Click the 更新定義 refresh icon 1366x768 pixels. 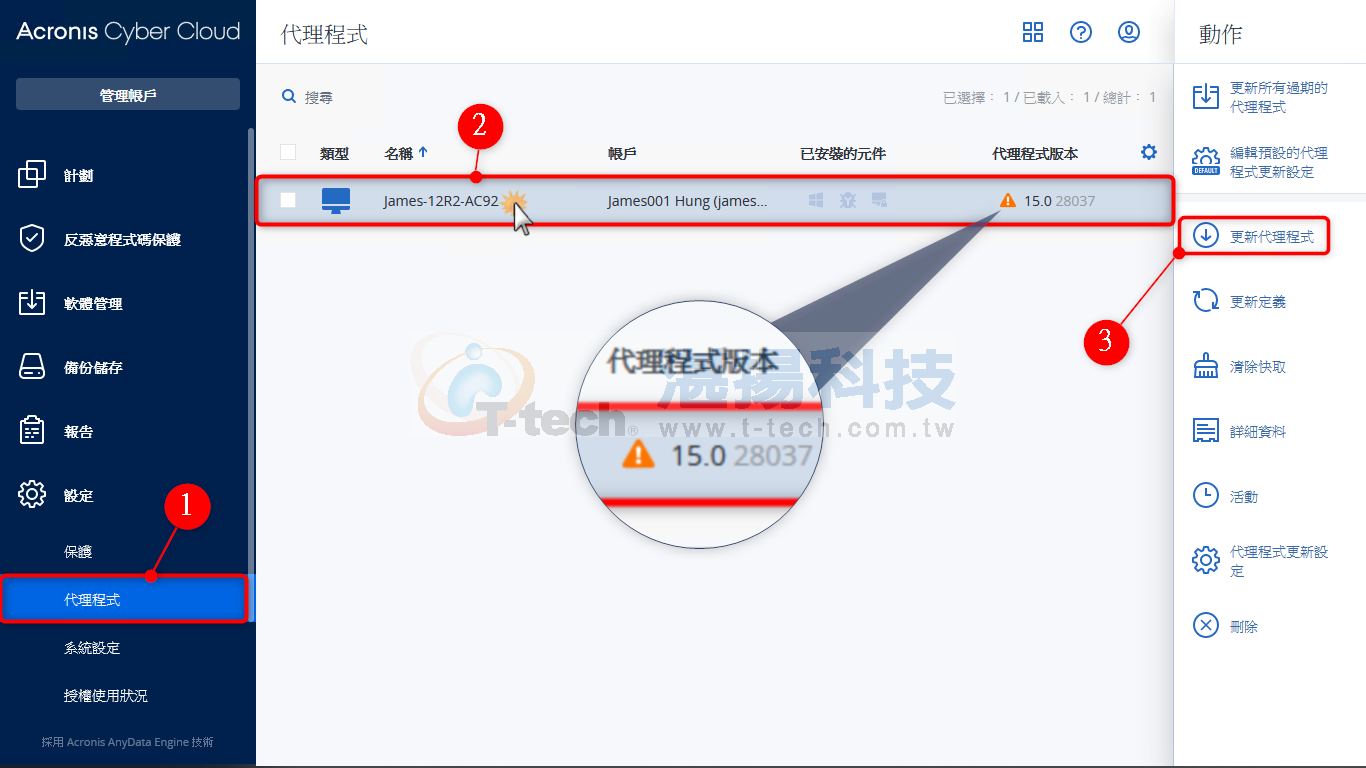[x=1206, y=301]
